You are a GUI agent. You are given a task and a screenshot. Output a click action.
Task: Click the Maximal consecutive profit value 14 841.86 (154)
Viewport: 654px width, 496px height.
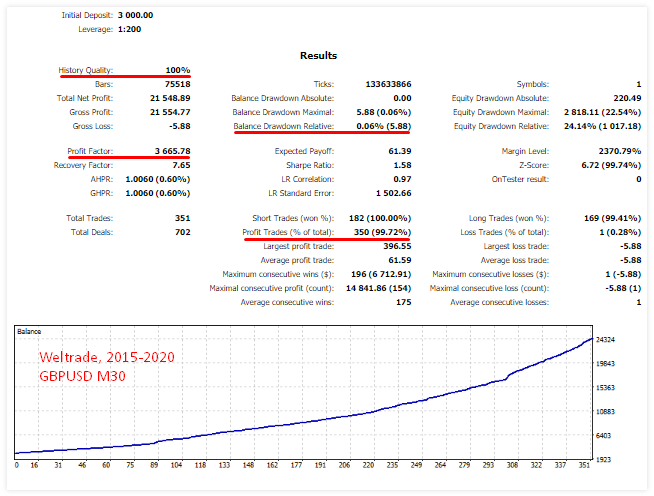(x=378, y=288)
